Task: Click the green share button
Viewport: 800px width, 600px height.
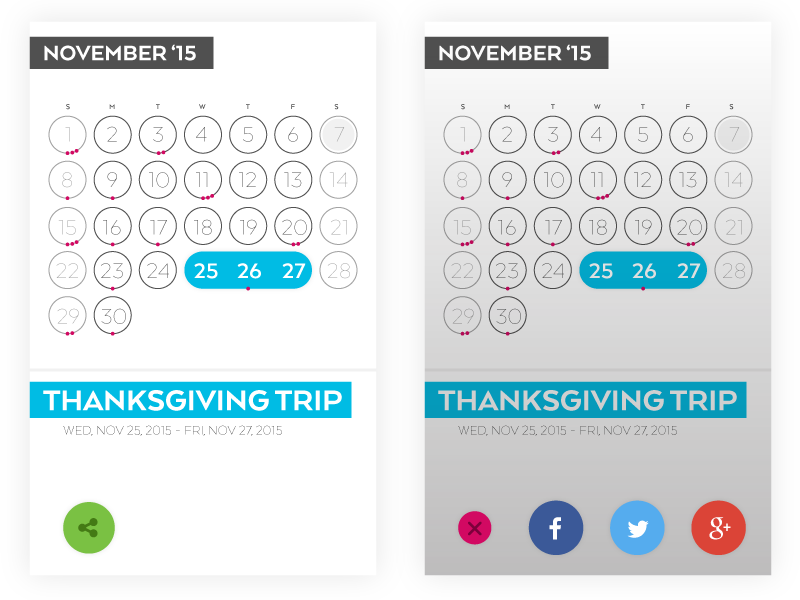Action: 89,527
